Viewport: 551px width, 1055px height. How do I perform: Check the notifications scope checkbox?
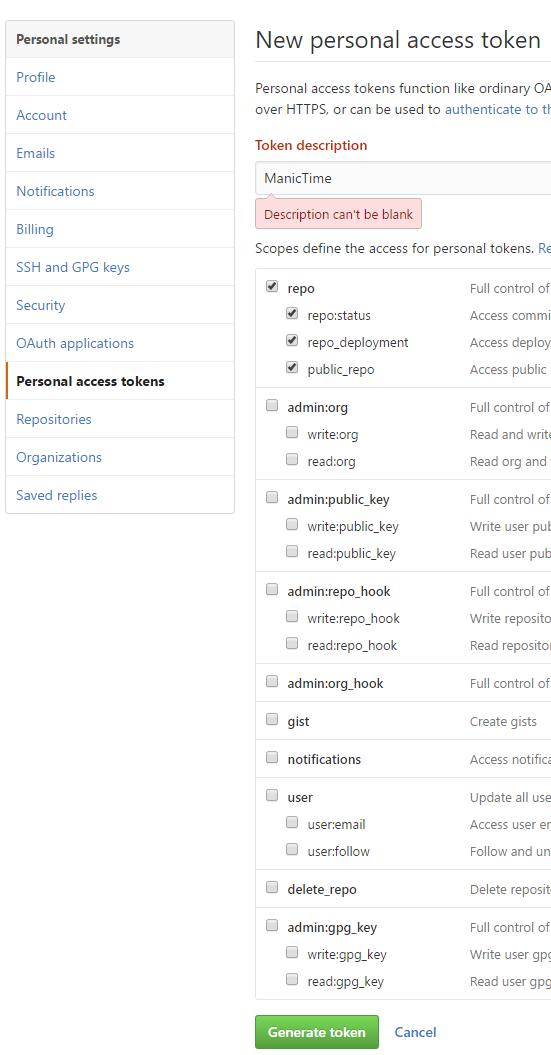272,758
